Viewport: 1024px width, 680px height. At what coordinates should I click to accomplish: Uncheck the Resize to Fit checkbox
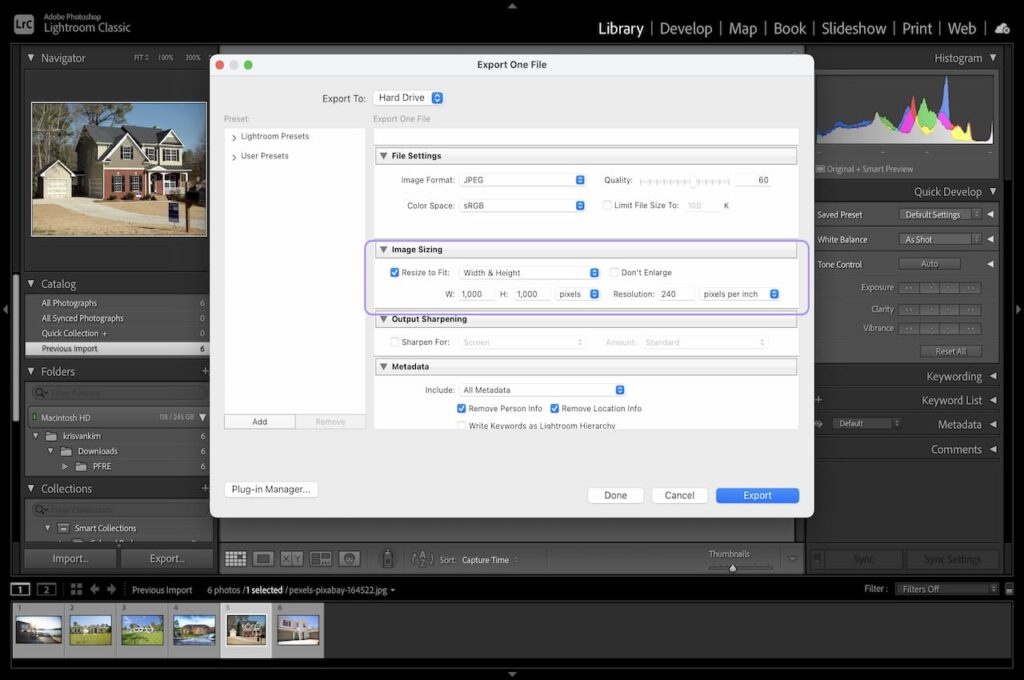click(394, 272)
